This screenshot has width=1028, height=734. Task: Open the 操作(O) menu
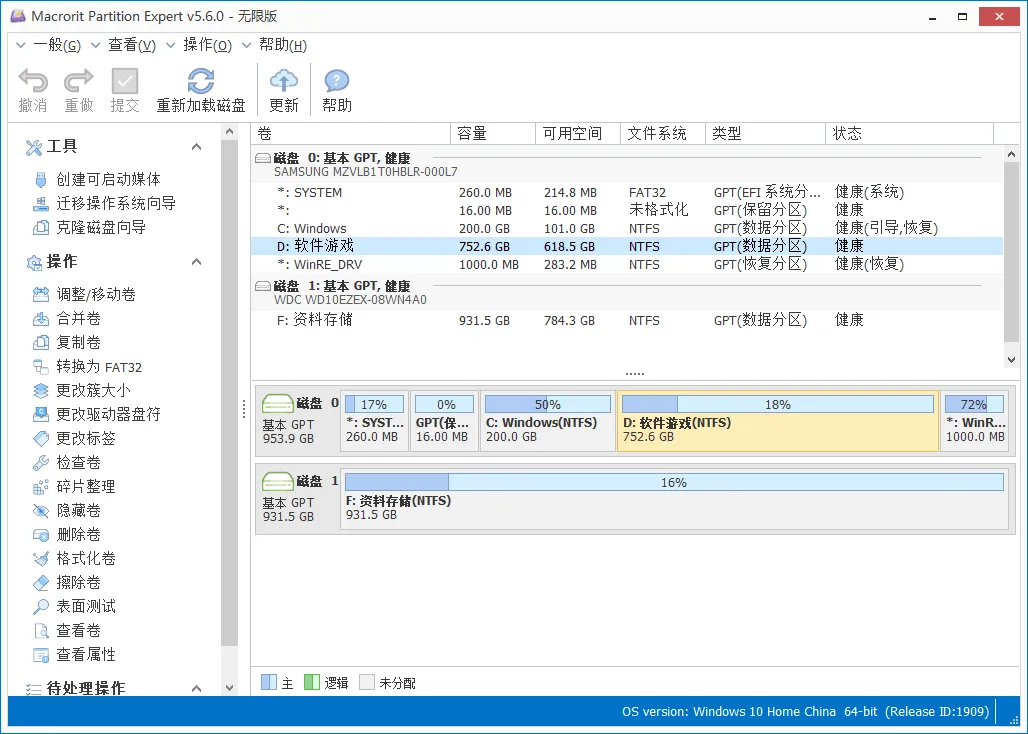point(206,45)
